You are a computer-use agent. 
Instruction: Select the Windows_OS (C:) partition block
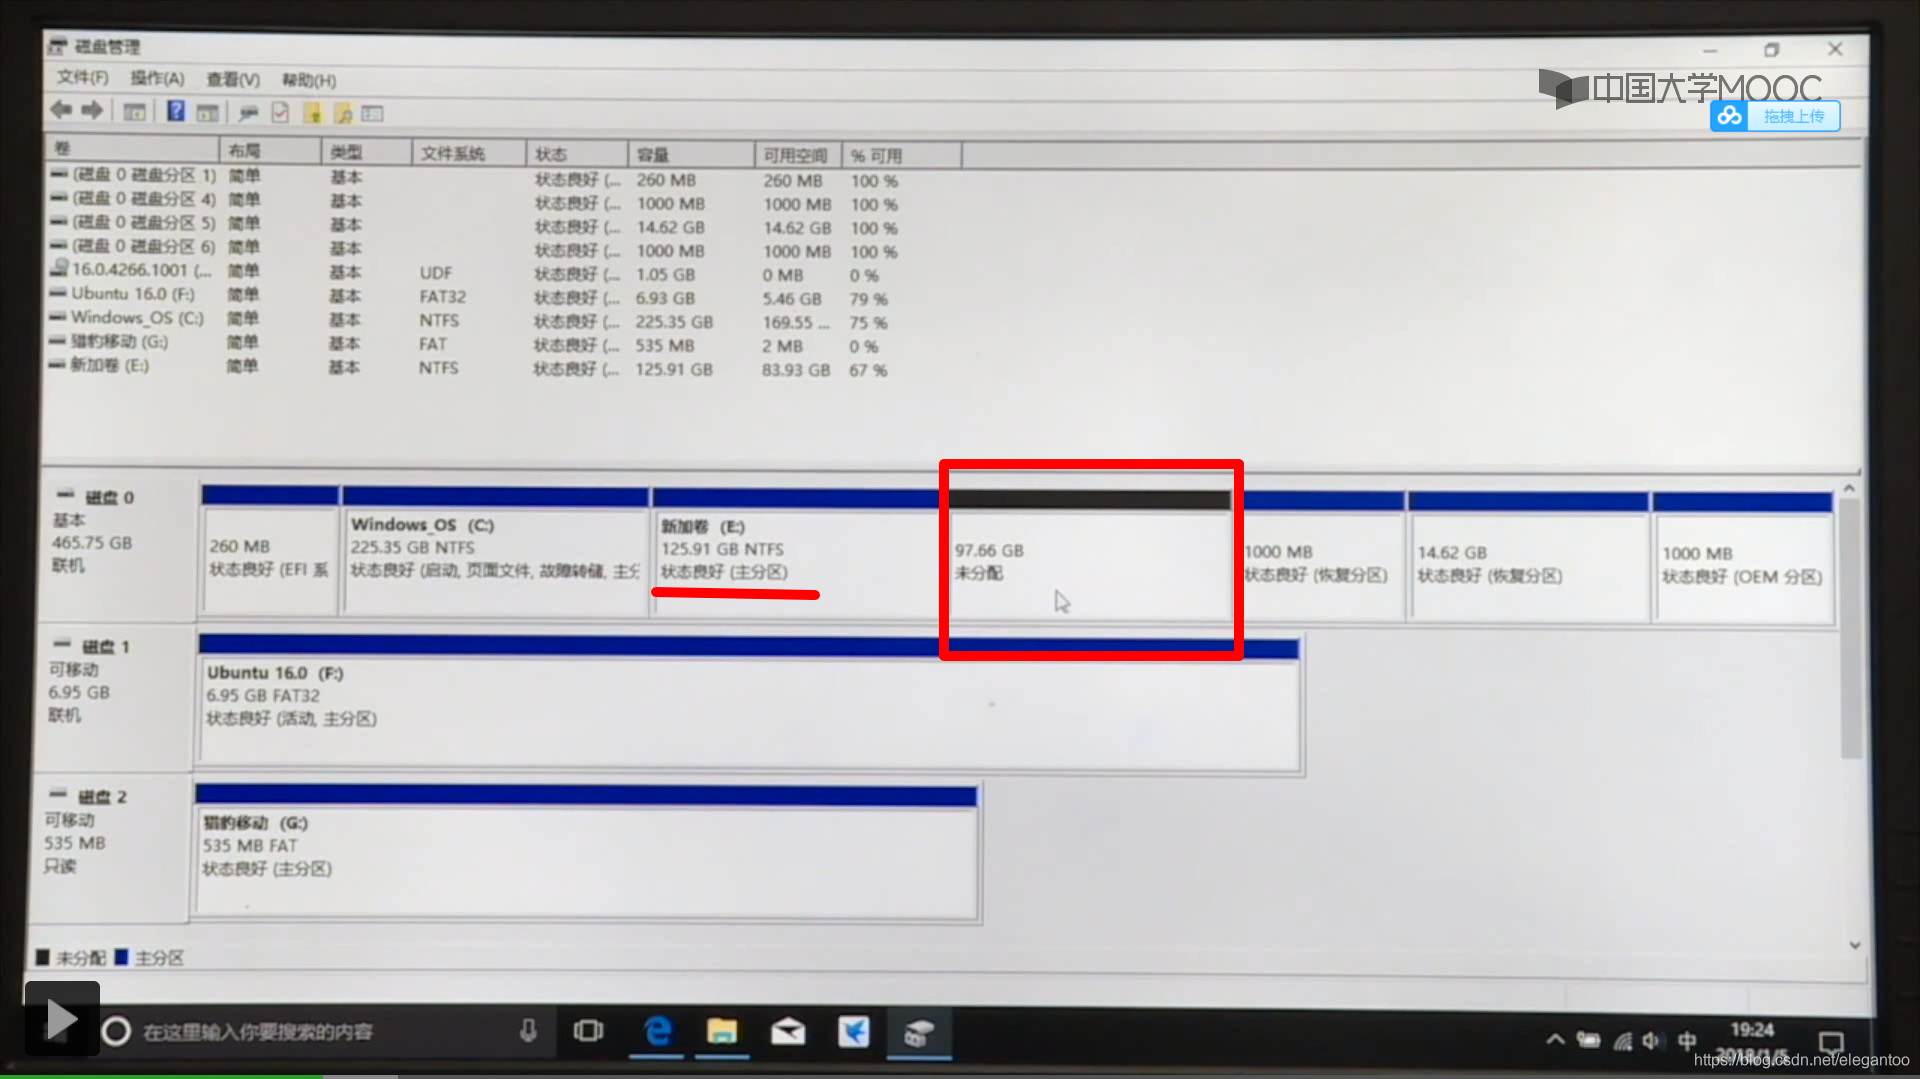495,550
